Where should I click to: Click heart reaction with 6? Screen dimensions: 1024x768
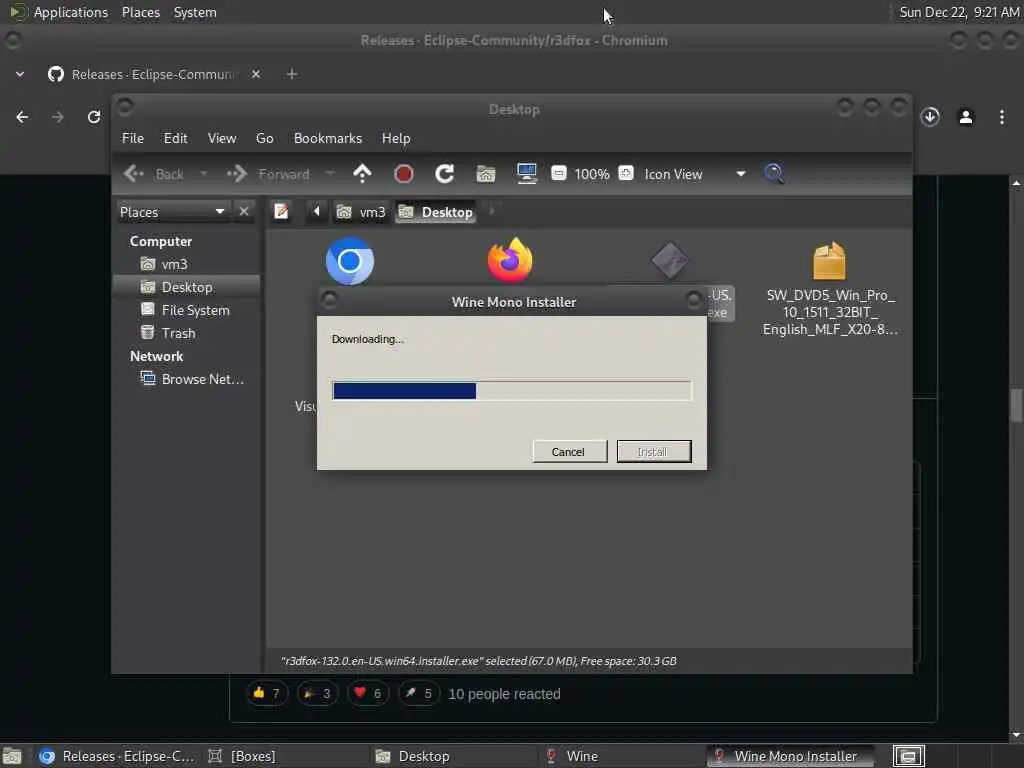[368, 694]
